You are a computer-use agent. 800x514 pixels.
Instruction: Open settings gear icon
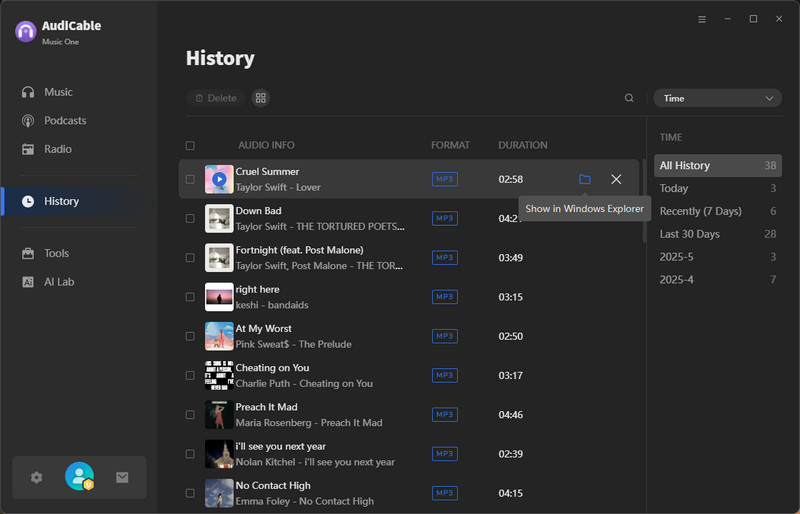point(36,477)
